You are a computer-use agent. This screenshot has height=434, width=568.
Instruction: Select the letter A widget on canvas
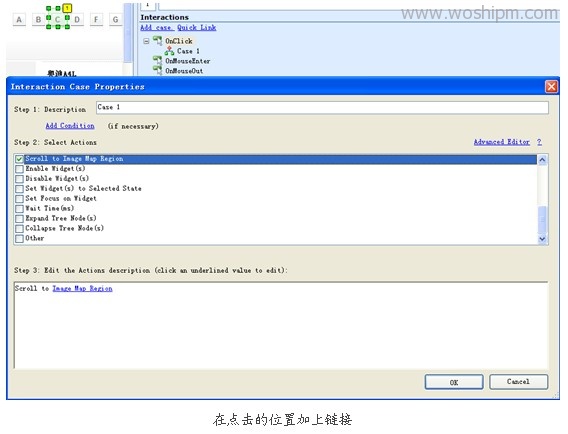pos(19,20)
